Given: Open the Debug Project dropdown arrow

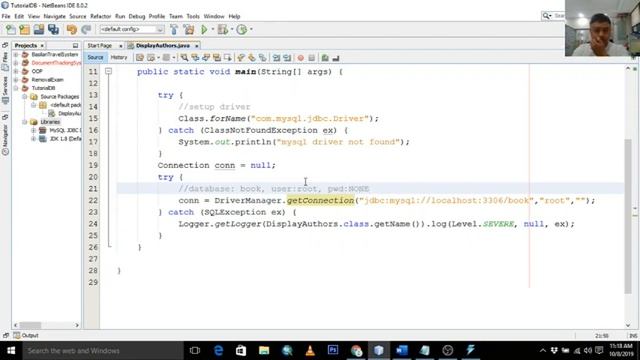Looking at the screenshot, I should [x=232, y=29].
